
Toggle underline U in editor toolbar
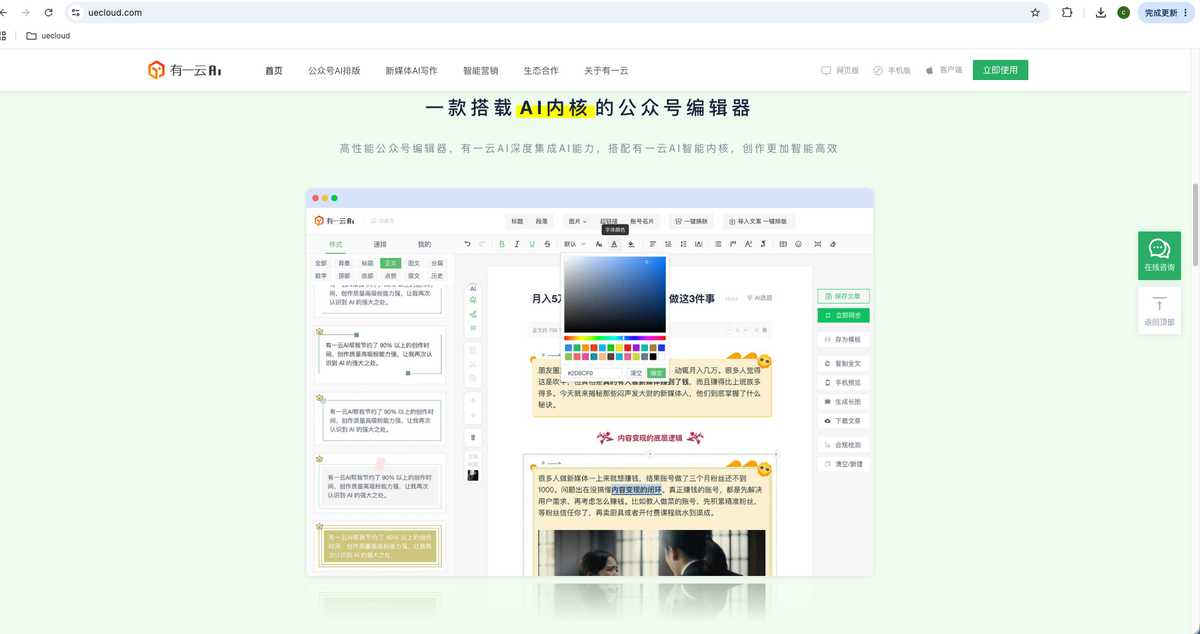pos(532,244)
